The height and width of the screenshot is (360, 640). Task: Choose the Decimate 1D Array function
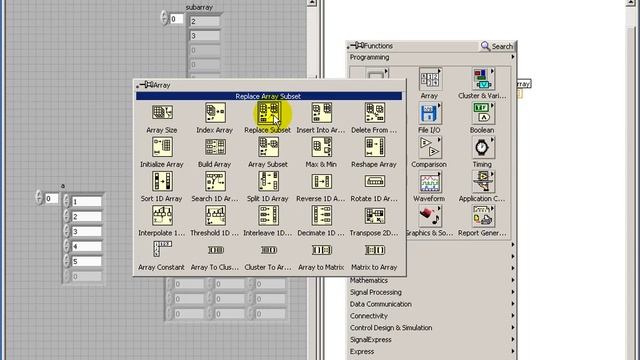click(321, 216)
